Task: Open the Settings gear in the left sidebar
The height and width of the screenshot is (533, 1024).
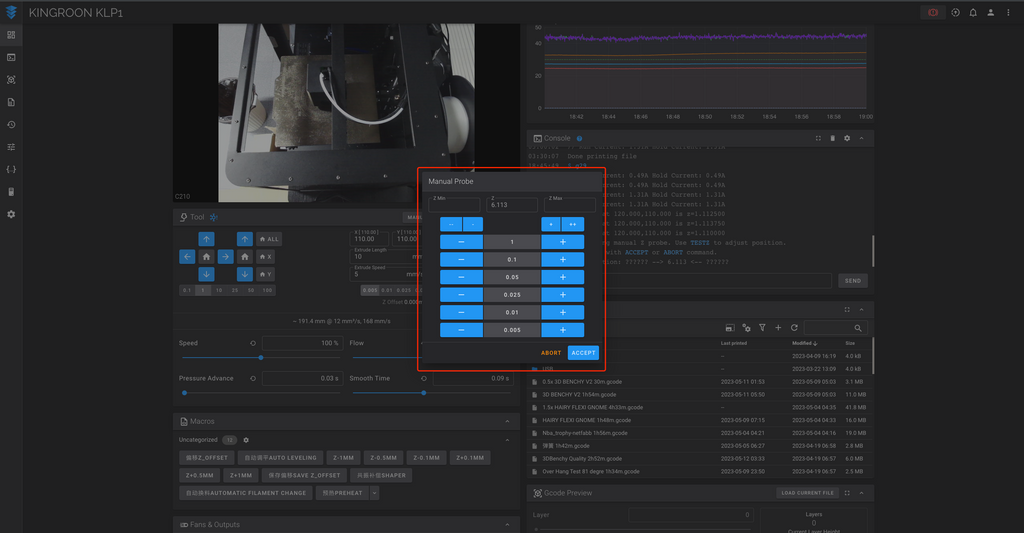Action: tap(11, 214)
